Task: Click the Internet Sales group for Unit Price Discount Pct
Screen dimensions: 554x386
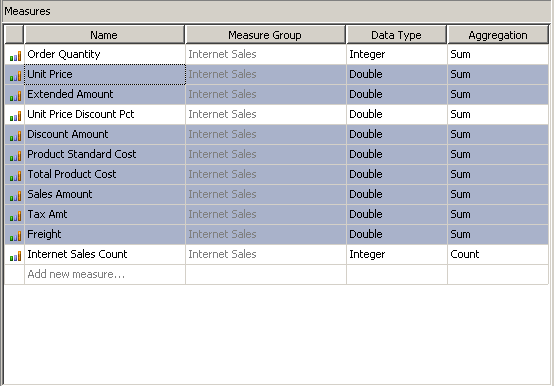Action: [x=266, y=114]
